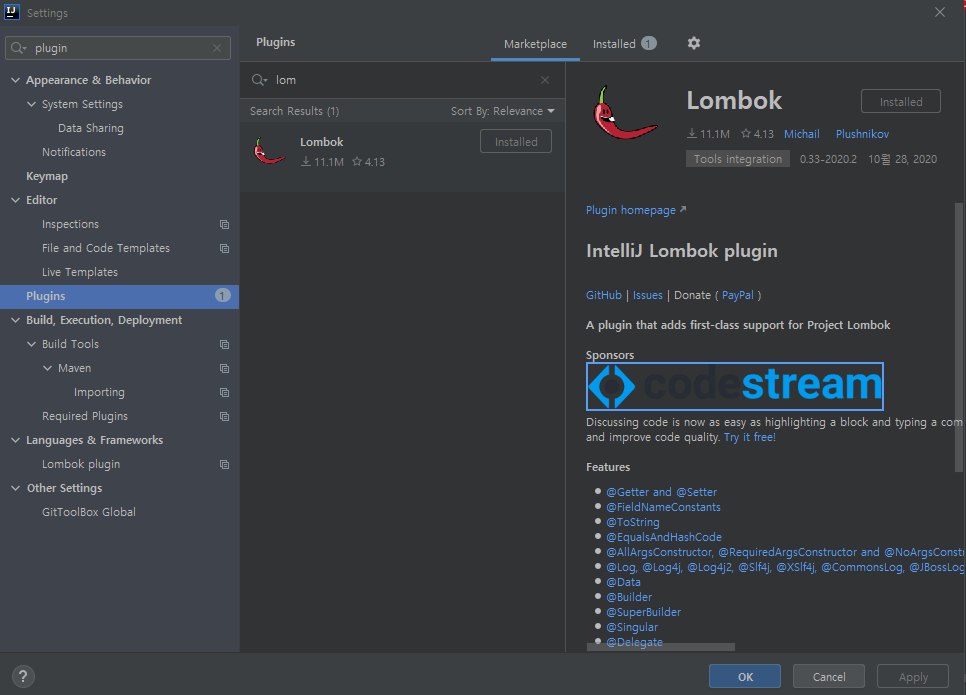Select Keymap in the settings tree
The image size is (966, 695).
[x=47, y=176]
